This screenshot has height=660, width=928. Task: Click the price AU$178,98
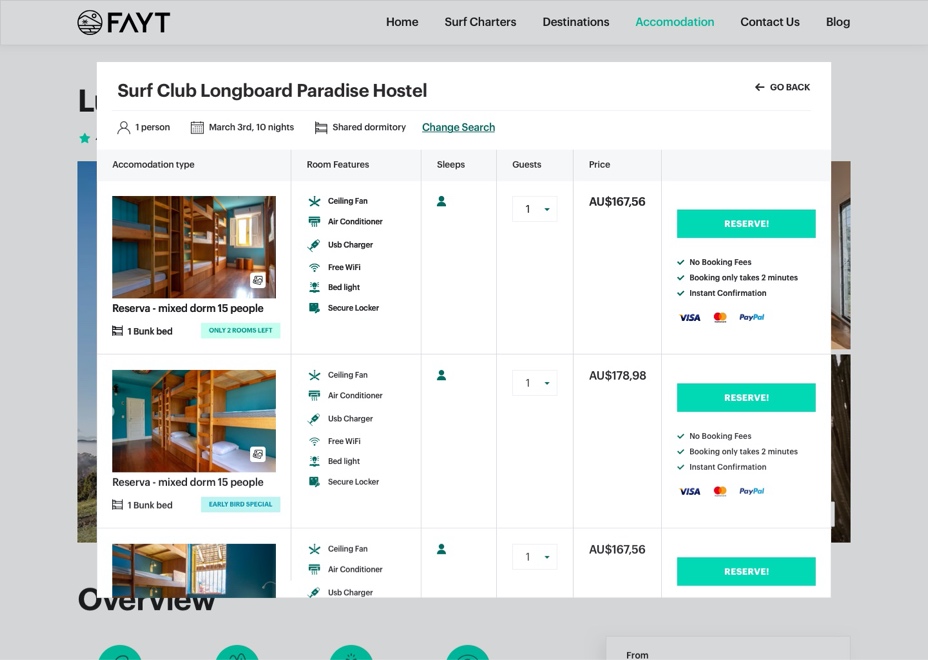pyautogui.click(x=617, y=376)
